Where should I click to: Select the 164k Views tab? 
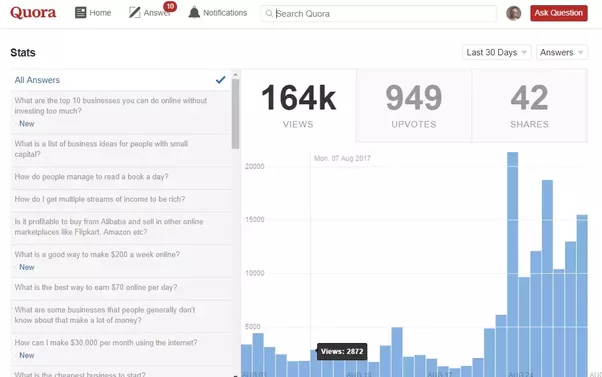tap(298, 106)
